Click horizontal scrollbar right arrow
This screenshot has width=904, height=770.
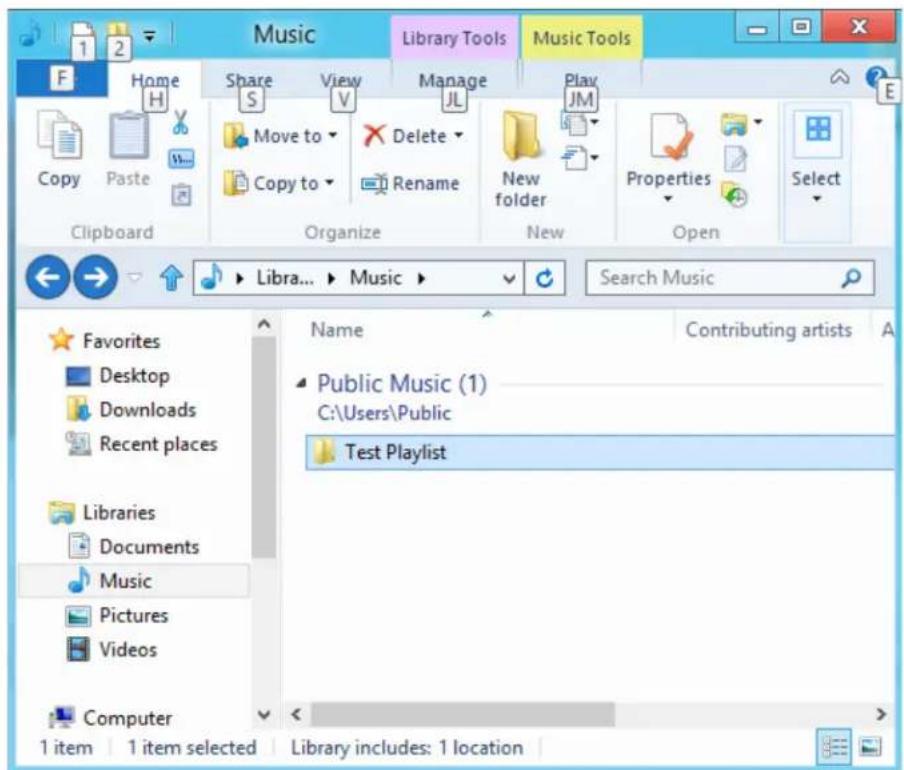pos(881,715)
